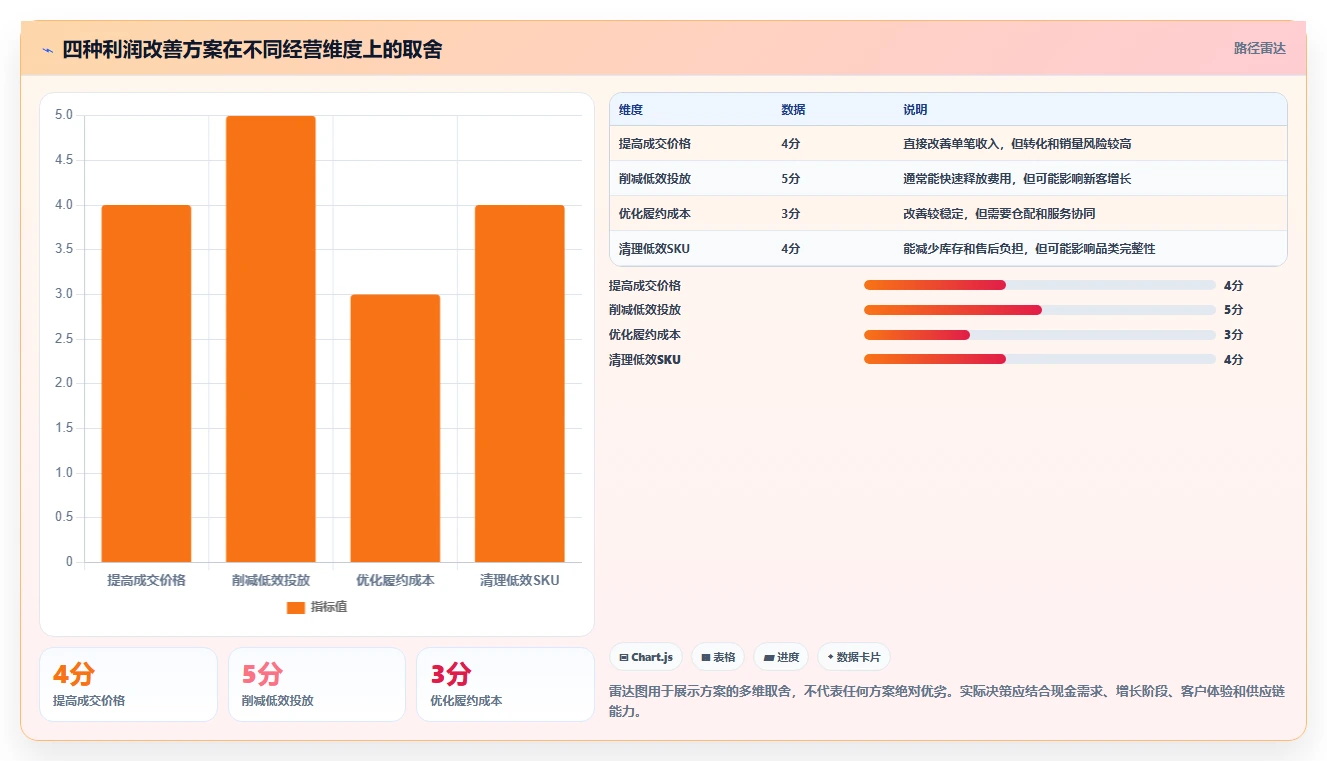Click the 5.0 y-axis tick label
The image size is (1327, 761).
coord(64,115)
